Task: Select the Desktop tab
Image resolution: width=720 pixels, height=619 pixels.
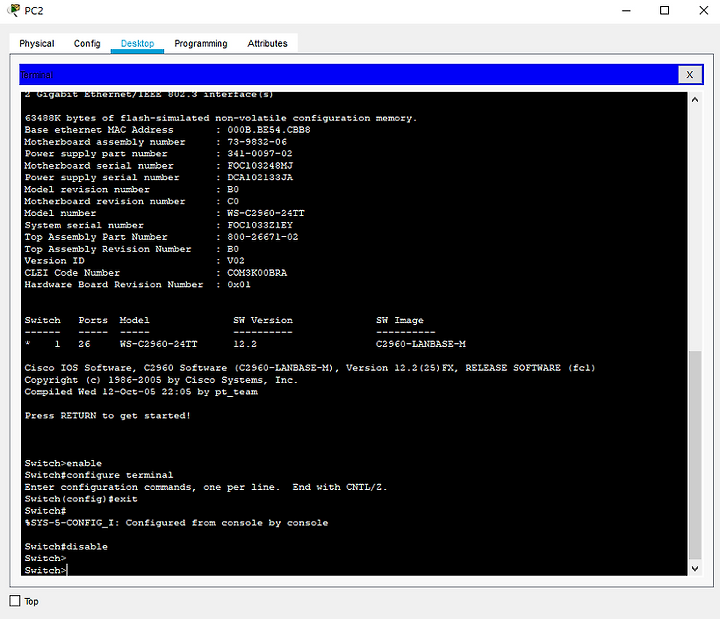Action: point(137,44)
